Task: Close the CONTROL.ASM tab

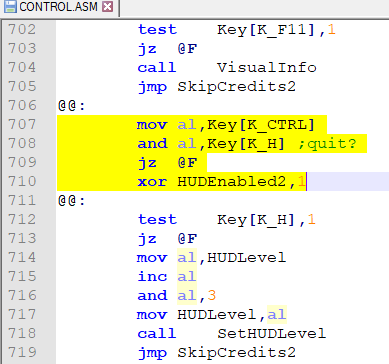Action: click(x=108, y=7)
